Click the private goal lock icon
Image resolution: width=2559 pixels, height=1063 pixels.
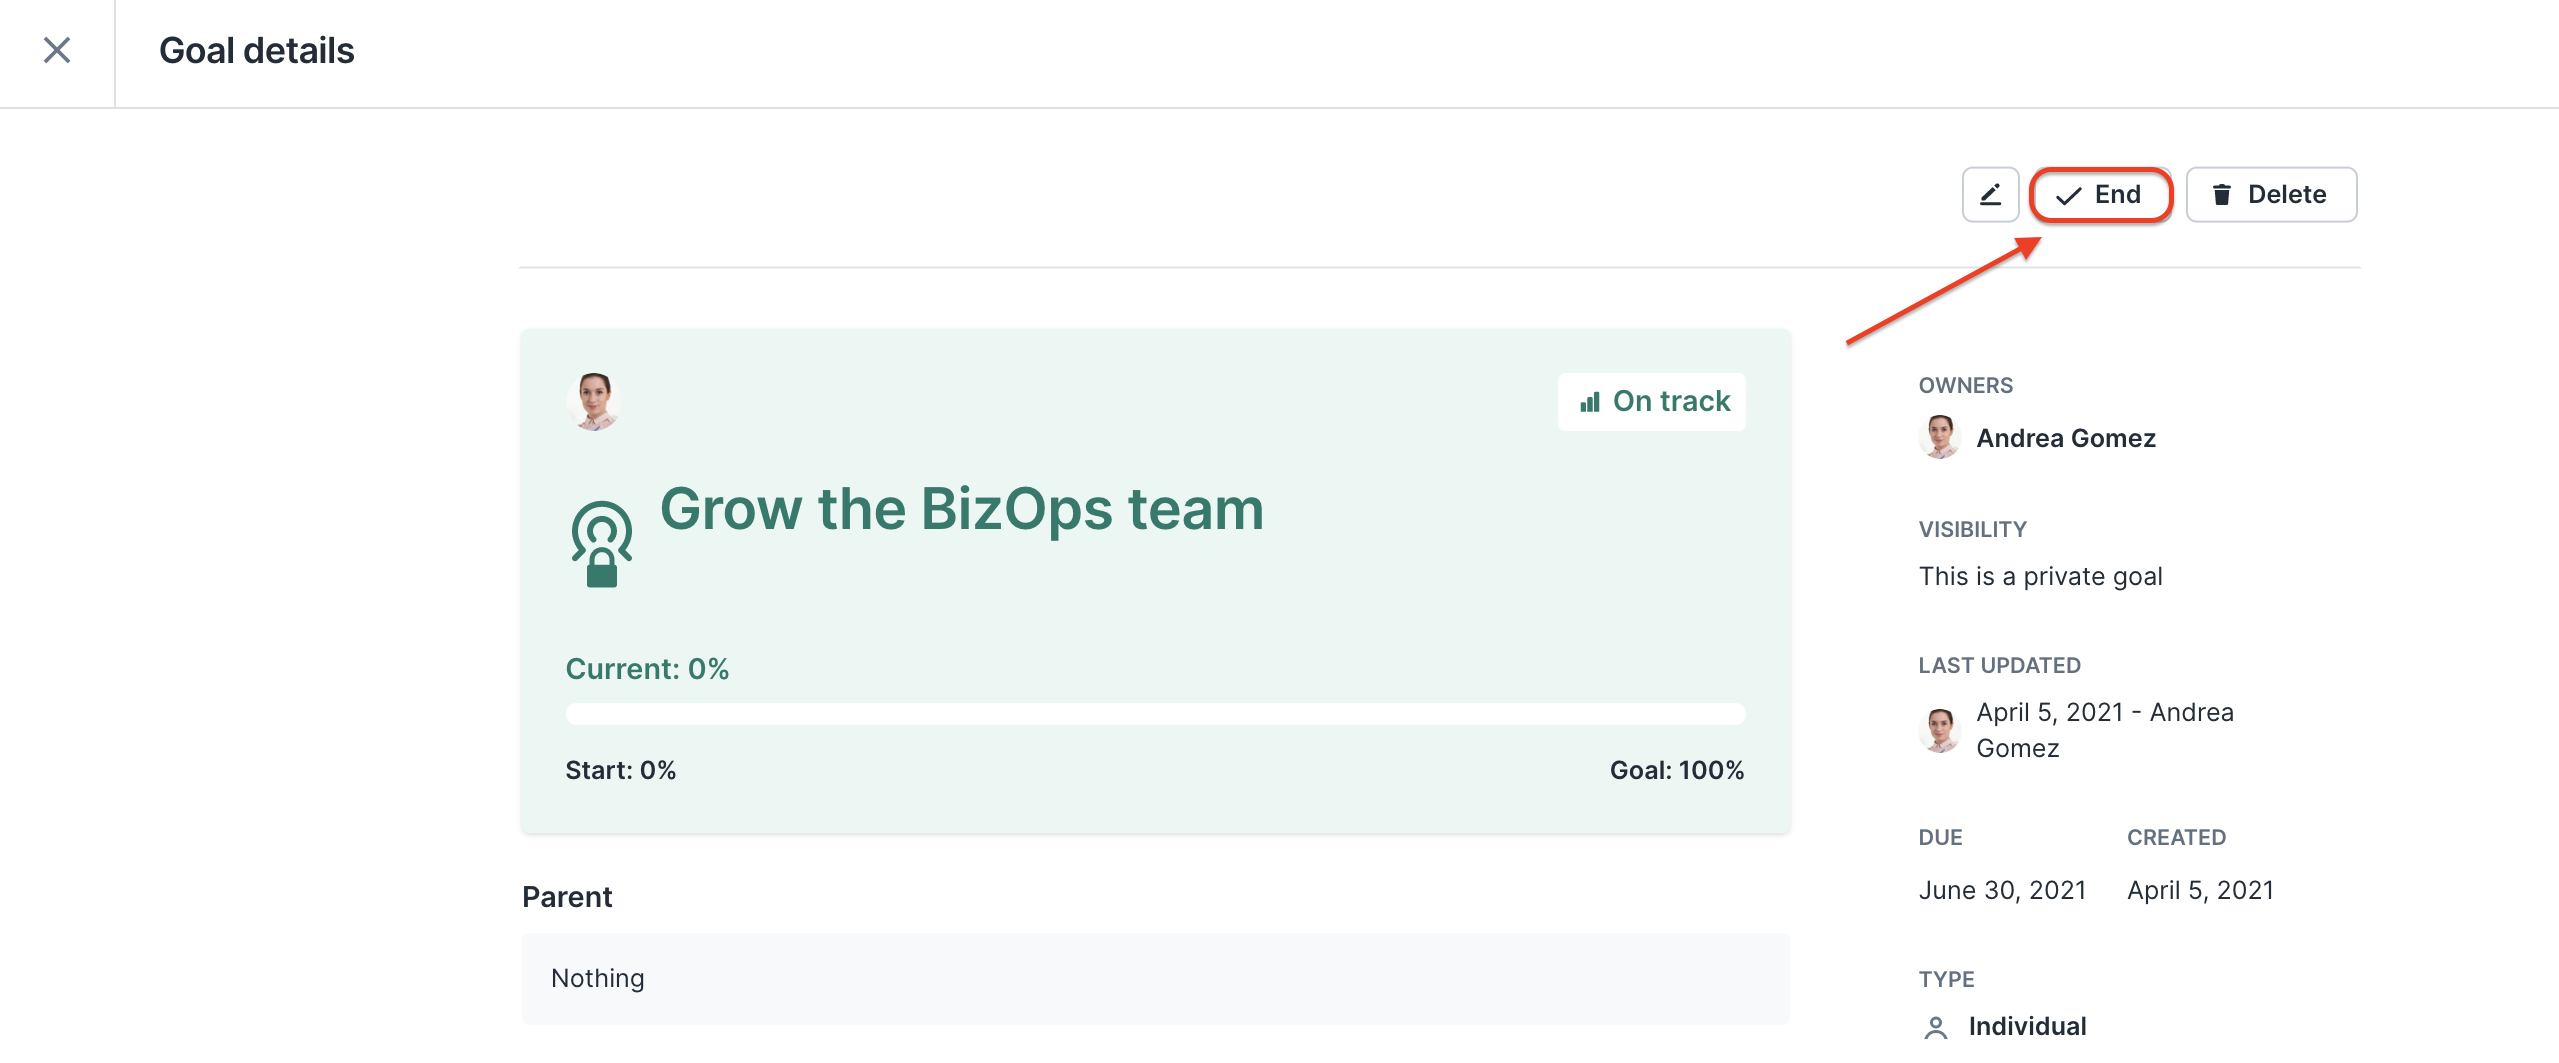602,545
